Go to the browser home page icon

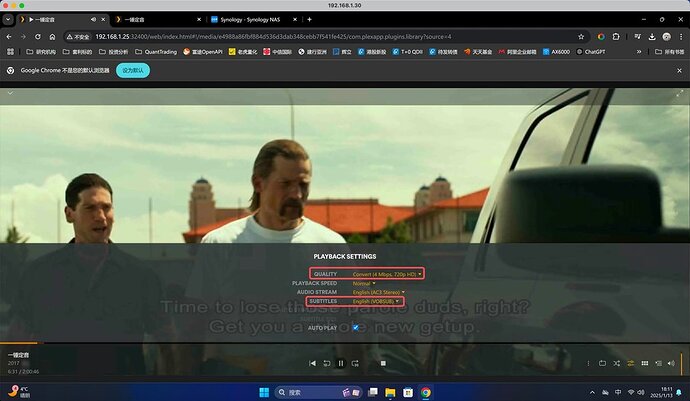point(52,37)
